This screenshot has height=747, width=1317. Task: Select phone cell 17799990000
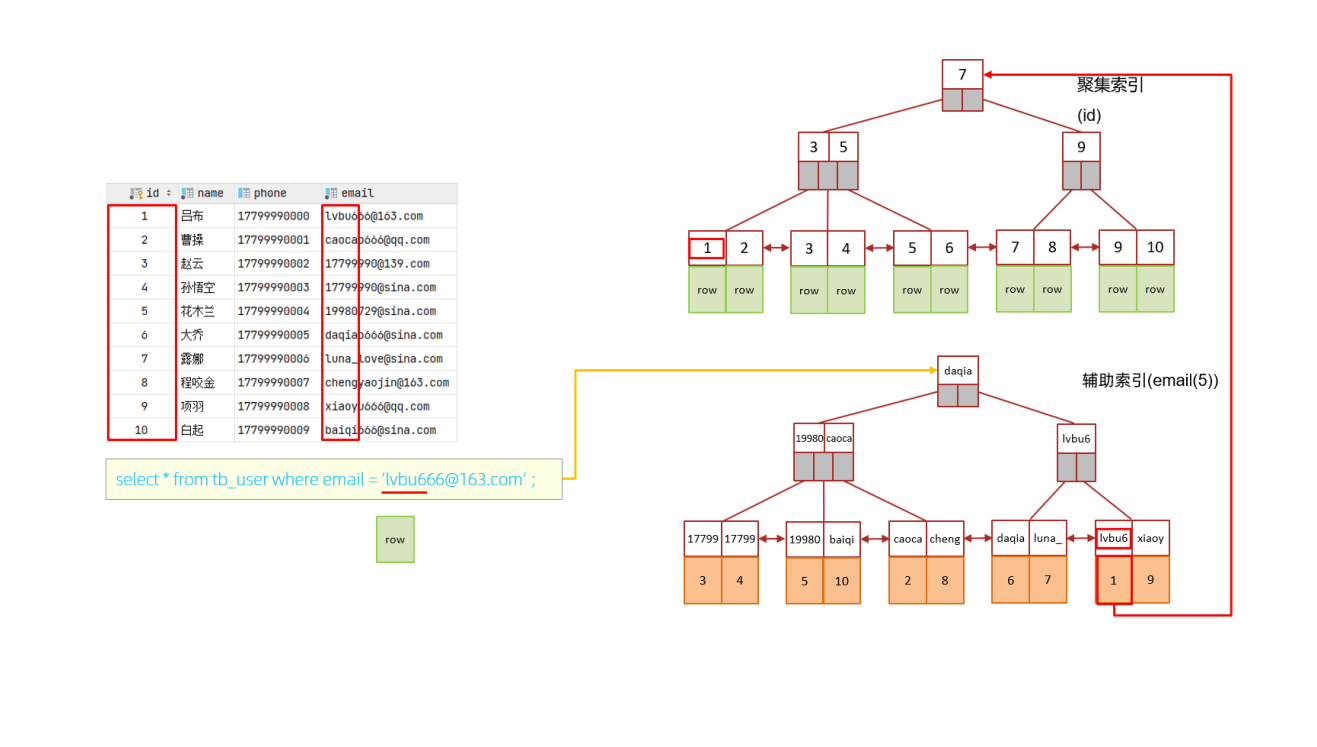click(x=273, y=216)
